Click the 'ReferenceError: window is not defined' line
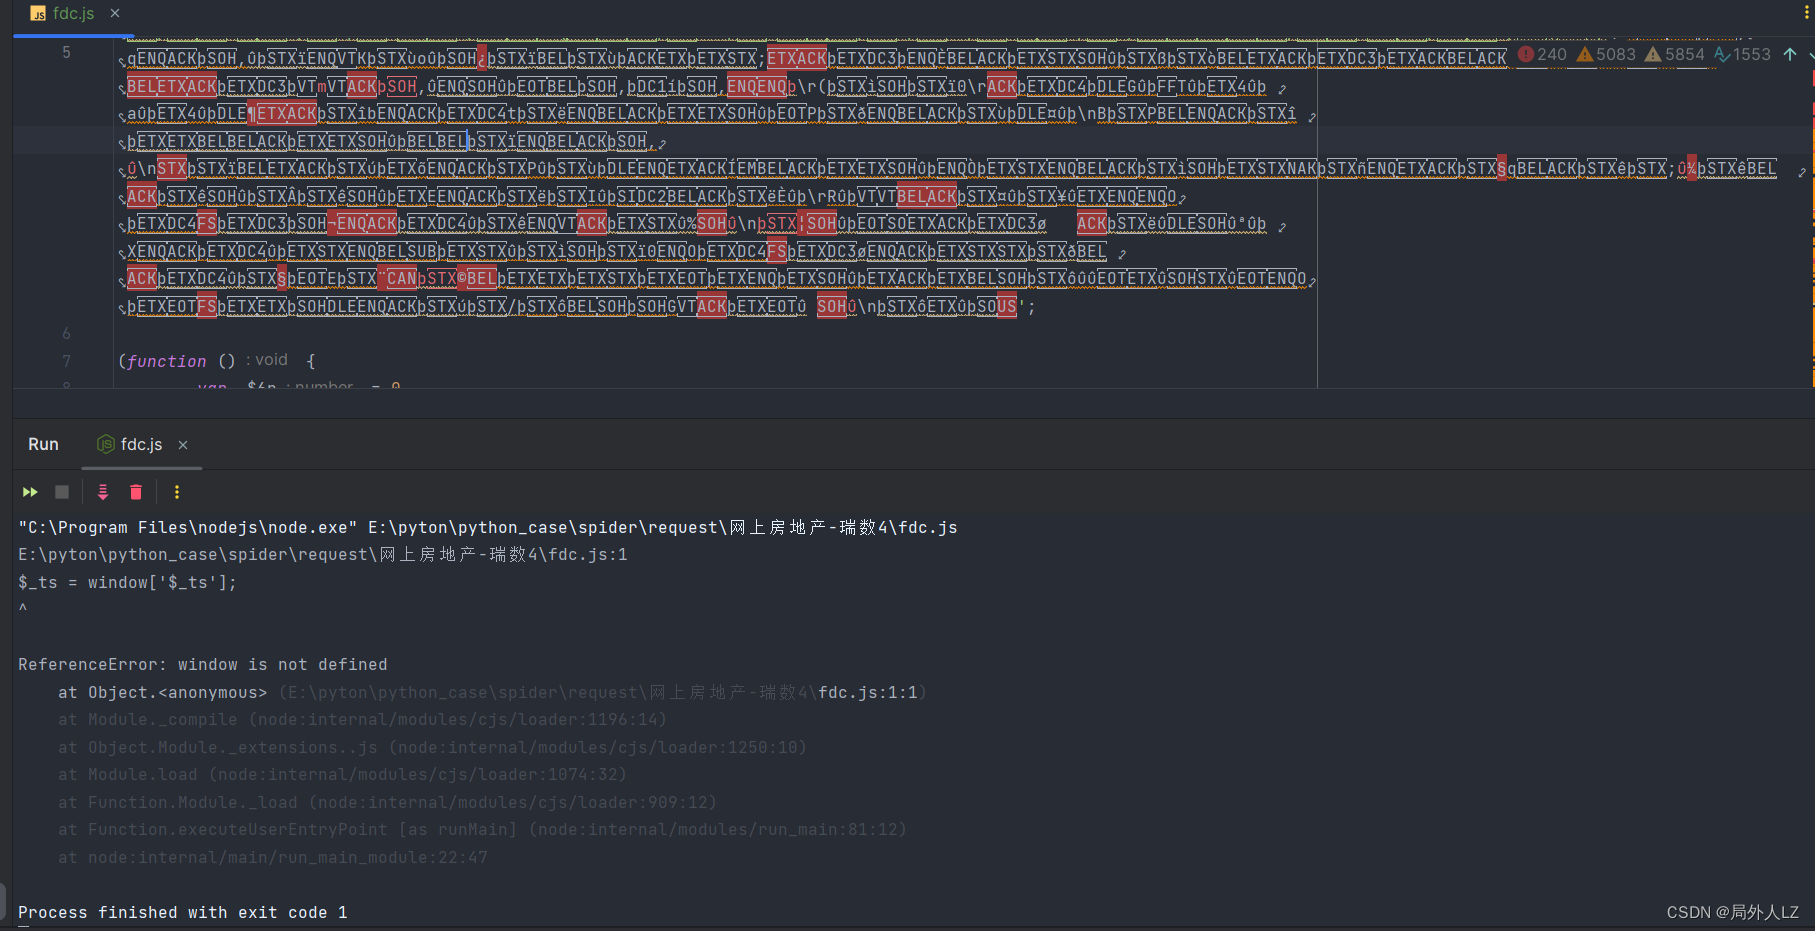Image resolution: width=1815 pixels, height=931 pixels. [203, 664]
